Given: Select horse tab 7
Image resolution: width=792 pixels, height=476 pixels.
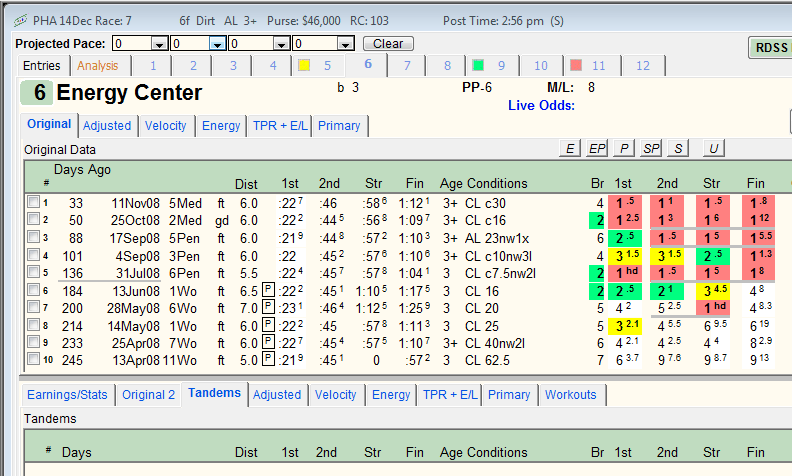Looking at the screenshot, I should (x=407, y=66).
